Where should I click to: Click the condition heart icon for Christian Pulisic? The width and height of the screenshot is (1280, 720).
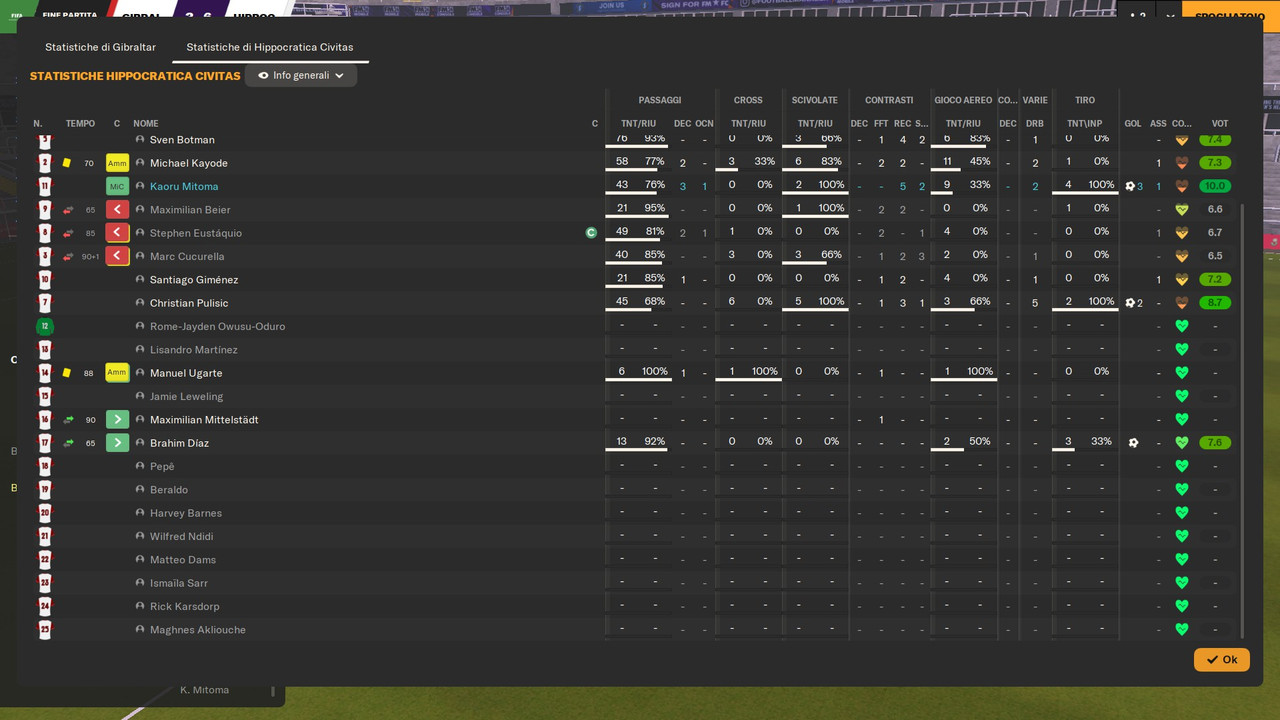pyautogui.click(x=1181, y=303)
